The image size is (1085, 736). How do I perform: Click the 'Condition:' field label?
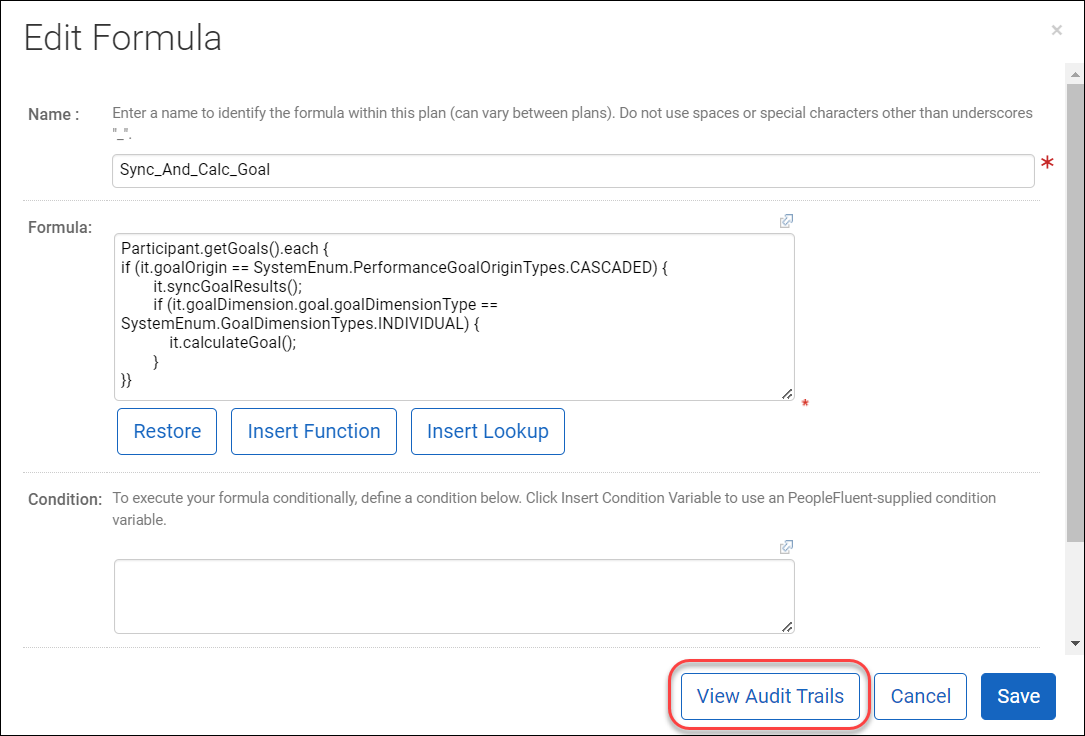65,499
